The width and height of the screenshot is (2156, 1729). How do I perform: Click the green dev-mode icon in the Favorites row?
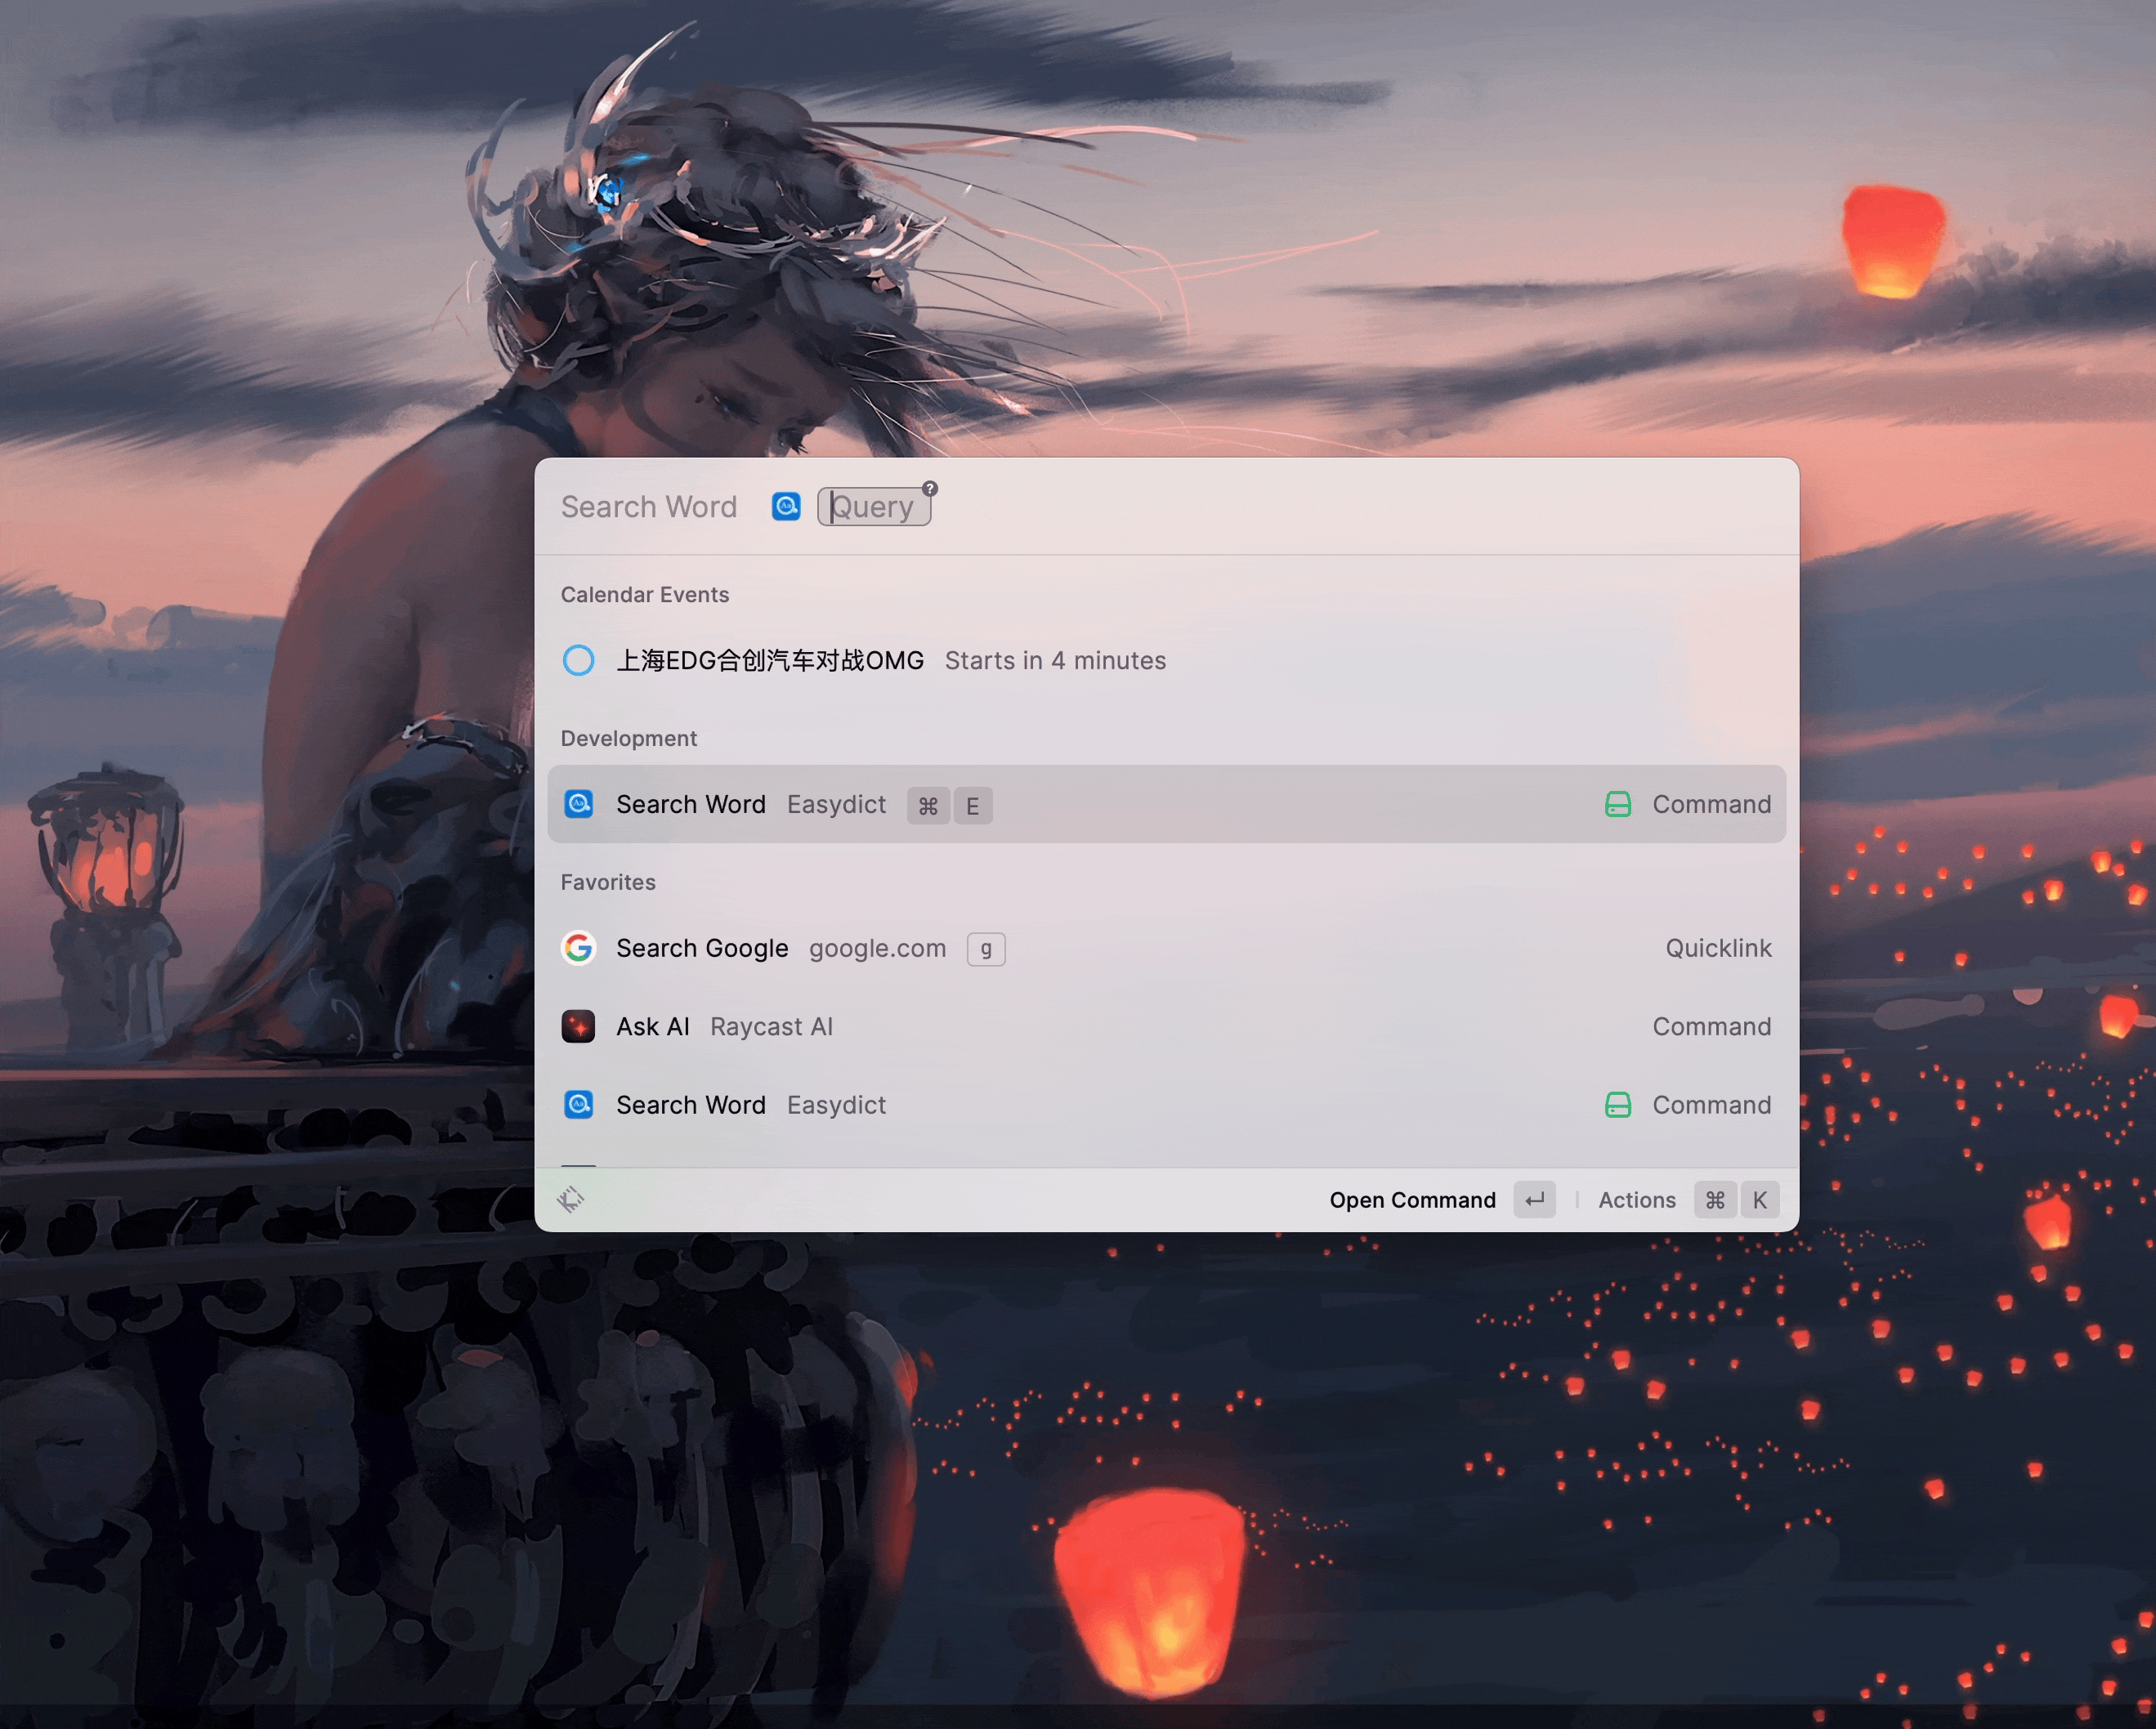1617,1105
